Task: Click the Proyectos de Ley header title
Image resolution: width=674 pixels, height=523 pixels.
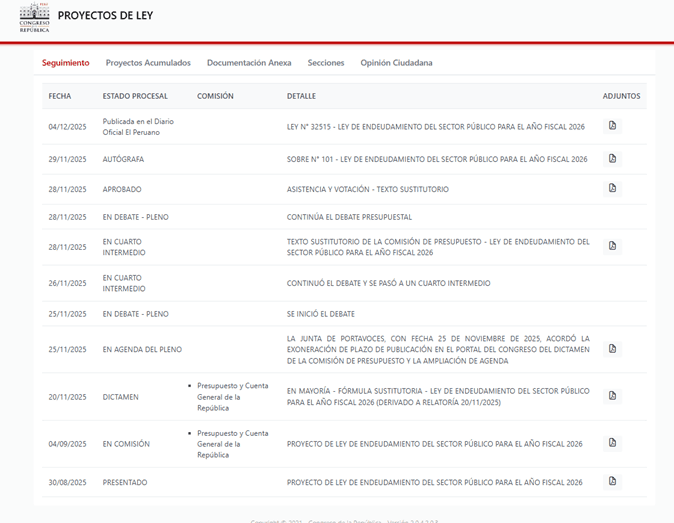Action: click(105, 16)
